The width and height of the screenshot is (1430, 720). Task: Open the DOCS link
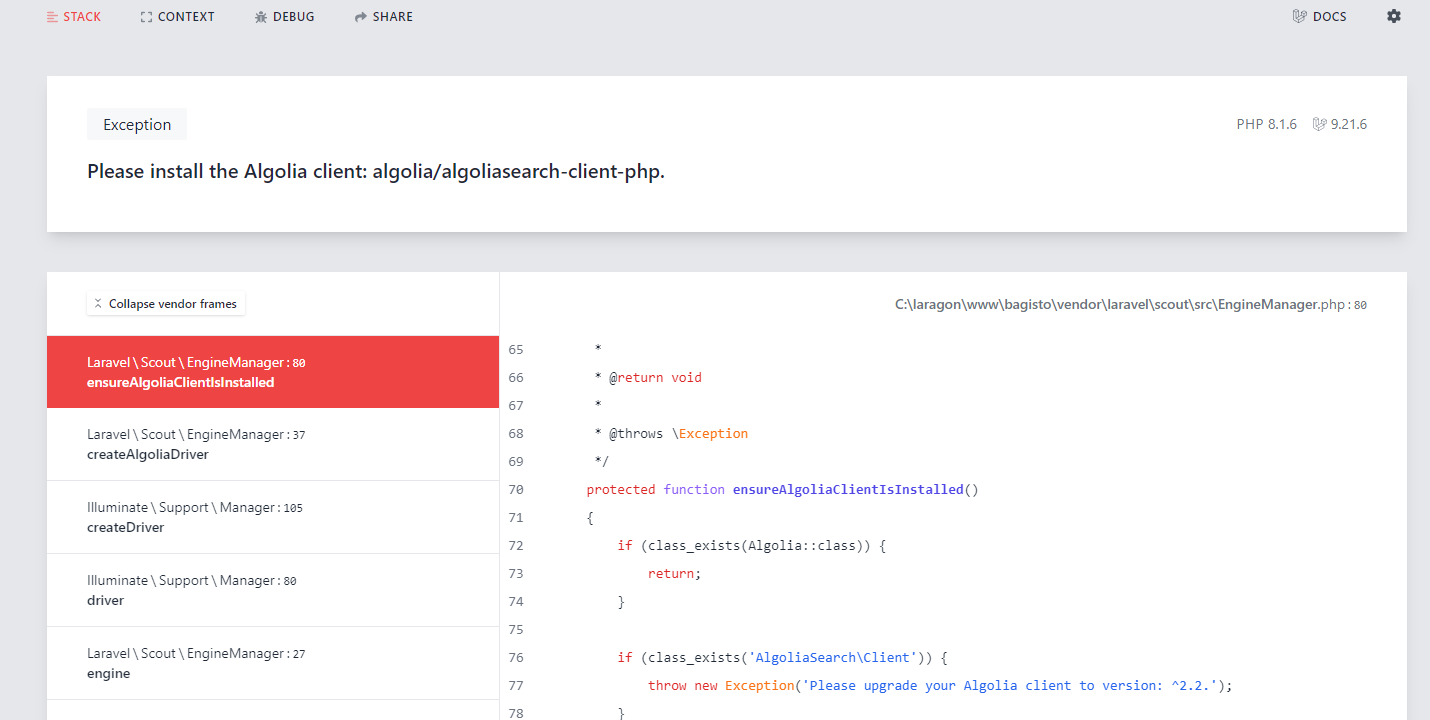click(x=1319, y=17)
